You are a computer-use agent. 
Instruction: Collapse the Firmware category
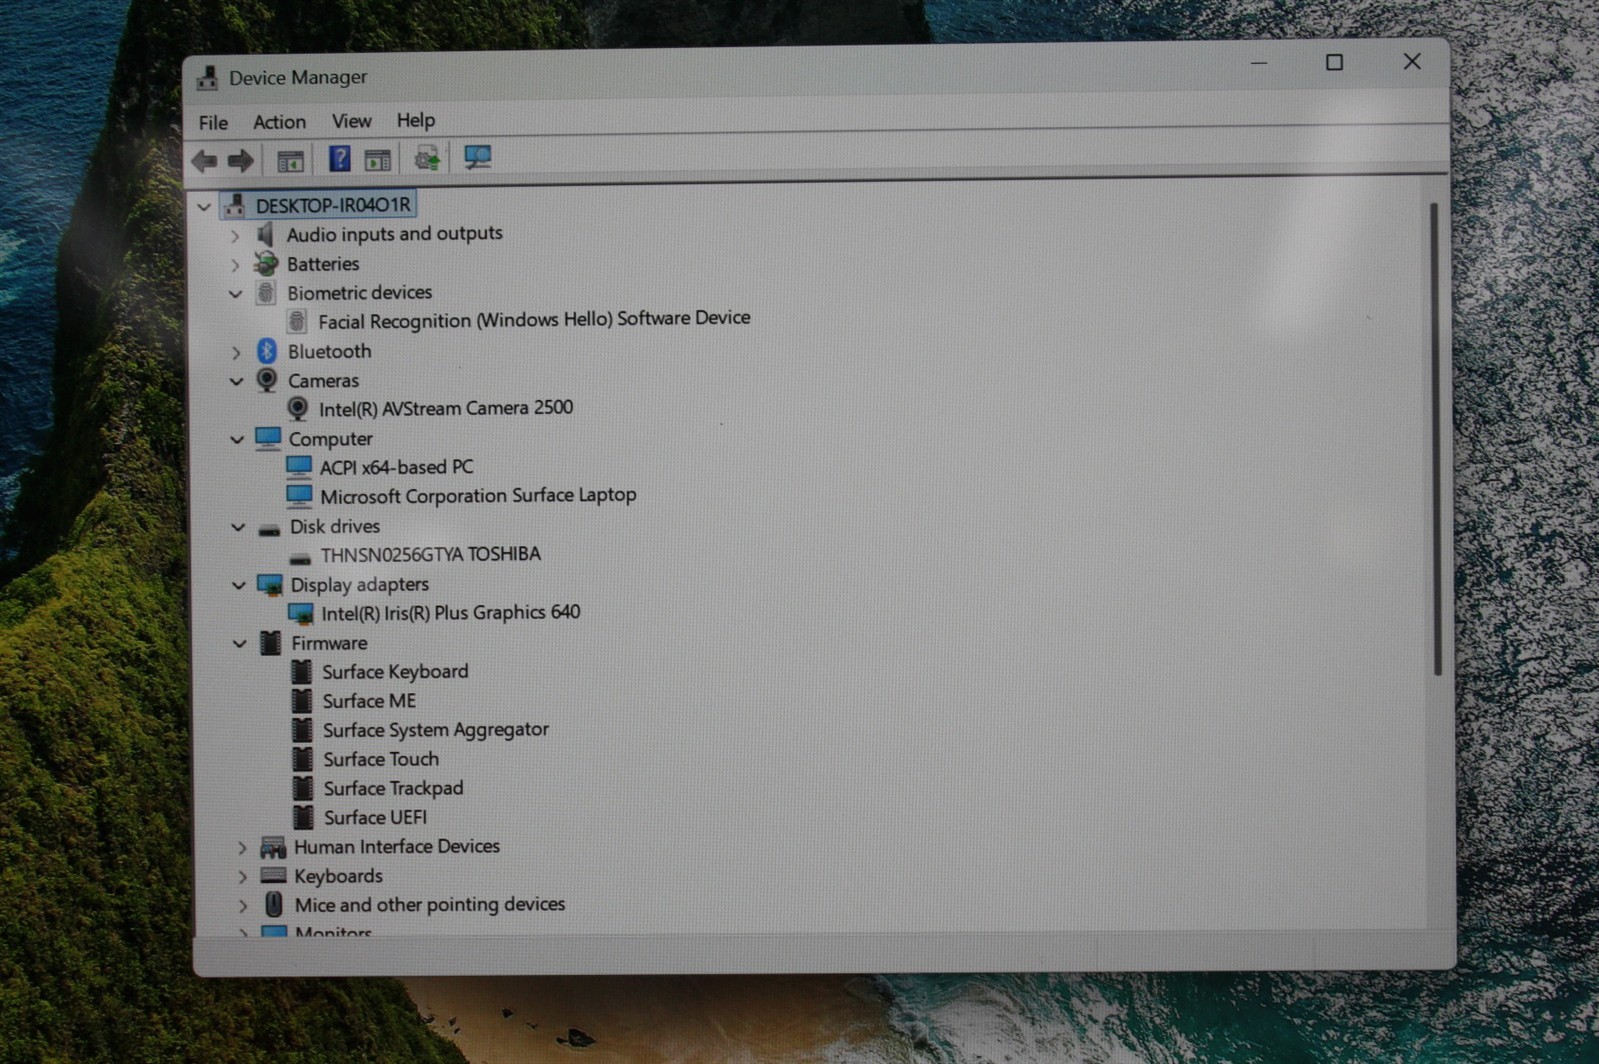pyautogui.click(x=239, y=644)
